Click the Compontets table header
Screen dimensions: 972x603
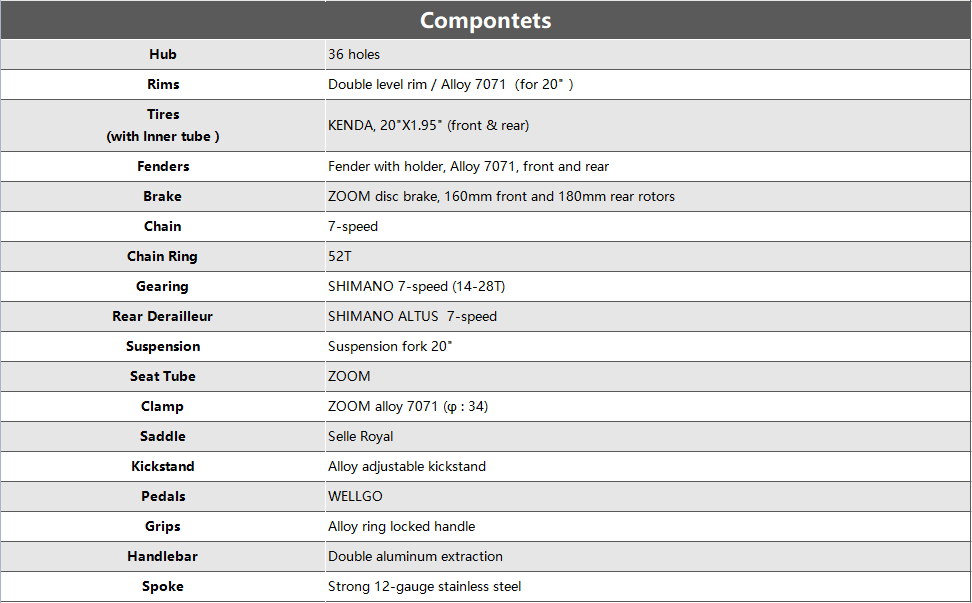coord(485,20)
